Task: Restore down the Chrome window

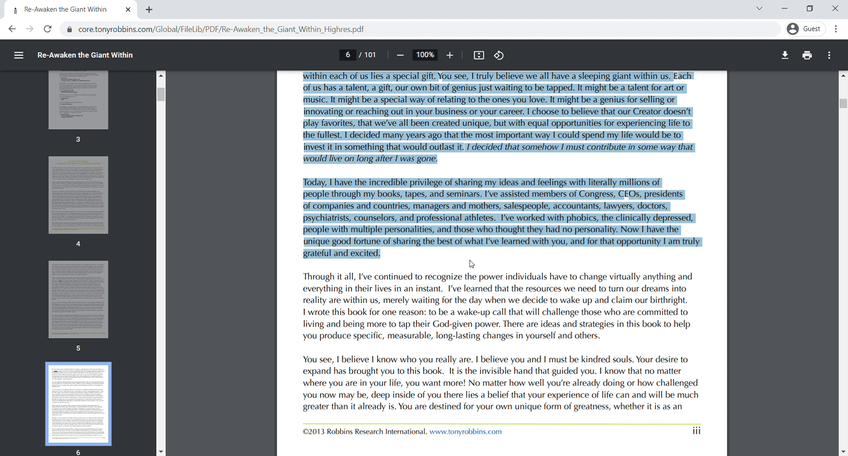Action: (810, 9)
